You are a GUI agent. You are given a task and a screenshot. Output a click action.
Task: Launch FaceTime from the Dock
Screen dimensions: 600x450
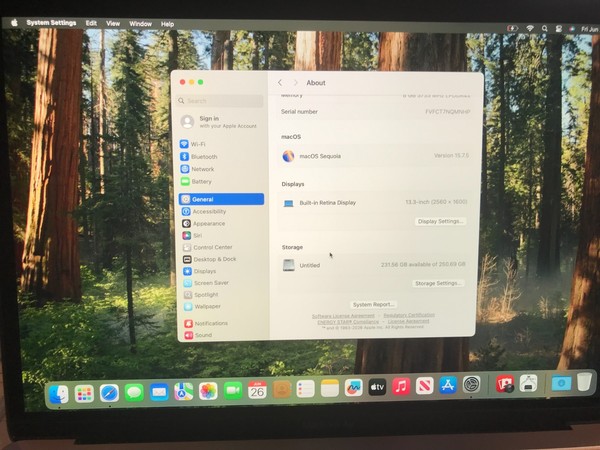[233, 391]
